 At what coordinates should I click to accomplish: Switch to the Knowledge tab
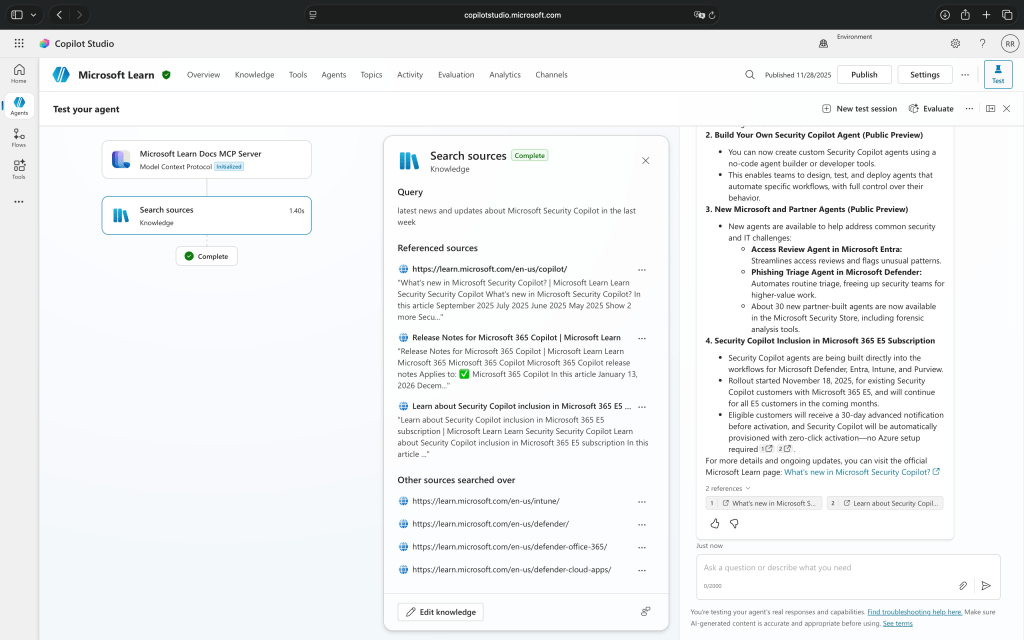point(254,74)
